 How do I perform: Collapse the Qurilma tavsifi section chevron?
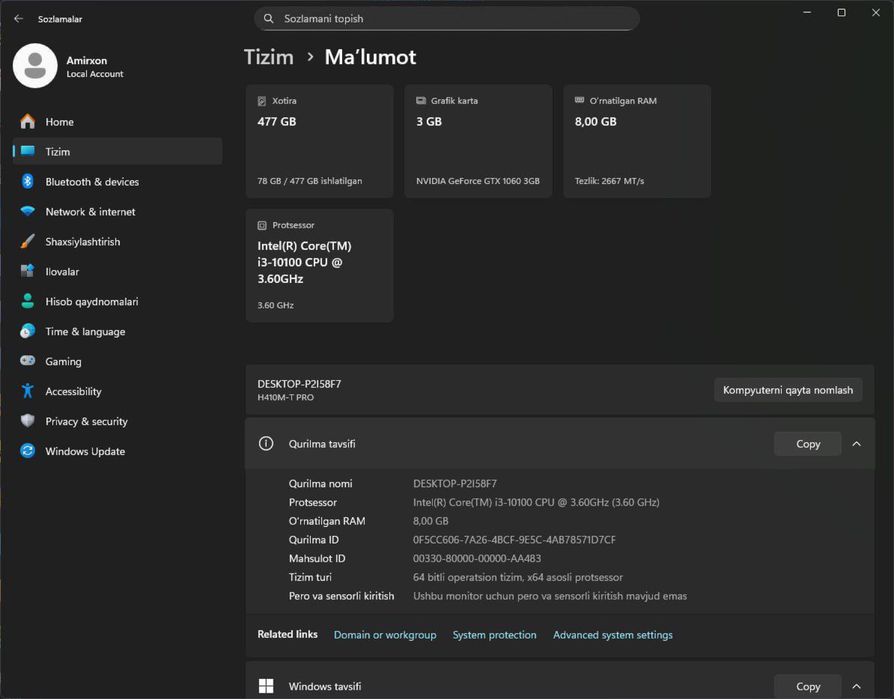click(x=856, y=444)
